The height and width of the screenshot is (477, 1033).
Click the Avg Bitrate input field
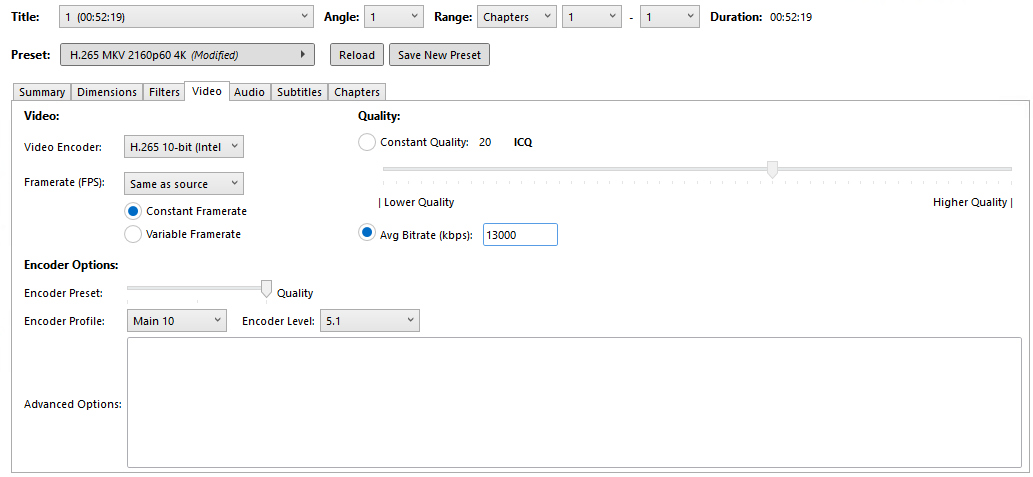tap(520, 235)
